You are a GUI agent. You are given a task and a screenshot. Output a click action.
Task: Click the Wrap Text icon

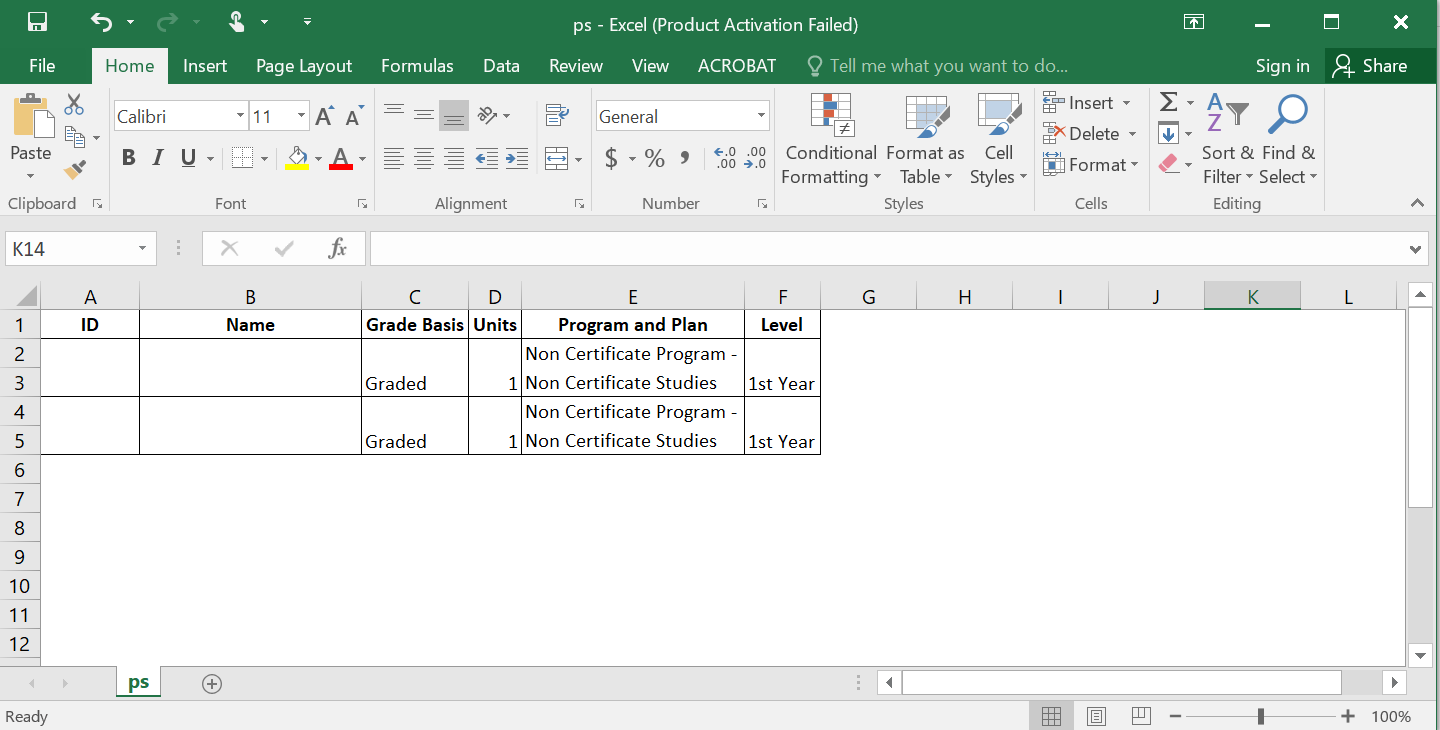click(x=557, y=116)
